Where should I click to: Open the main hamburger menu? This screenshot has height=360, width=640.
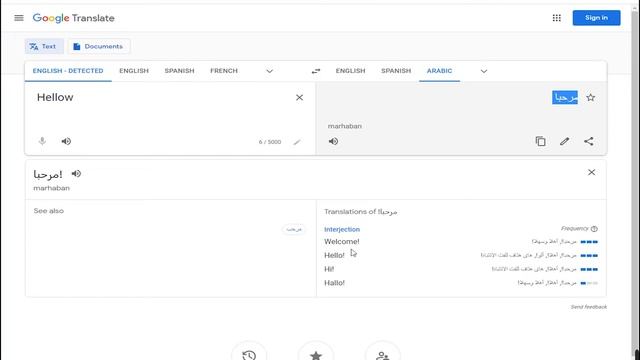coord(19,18)
